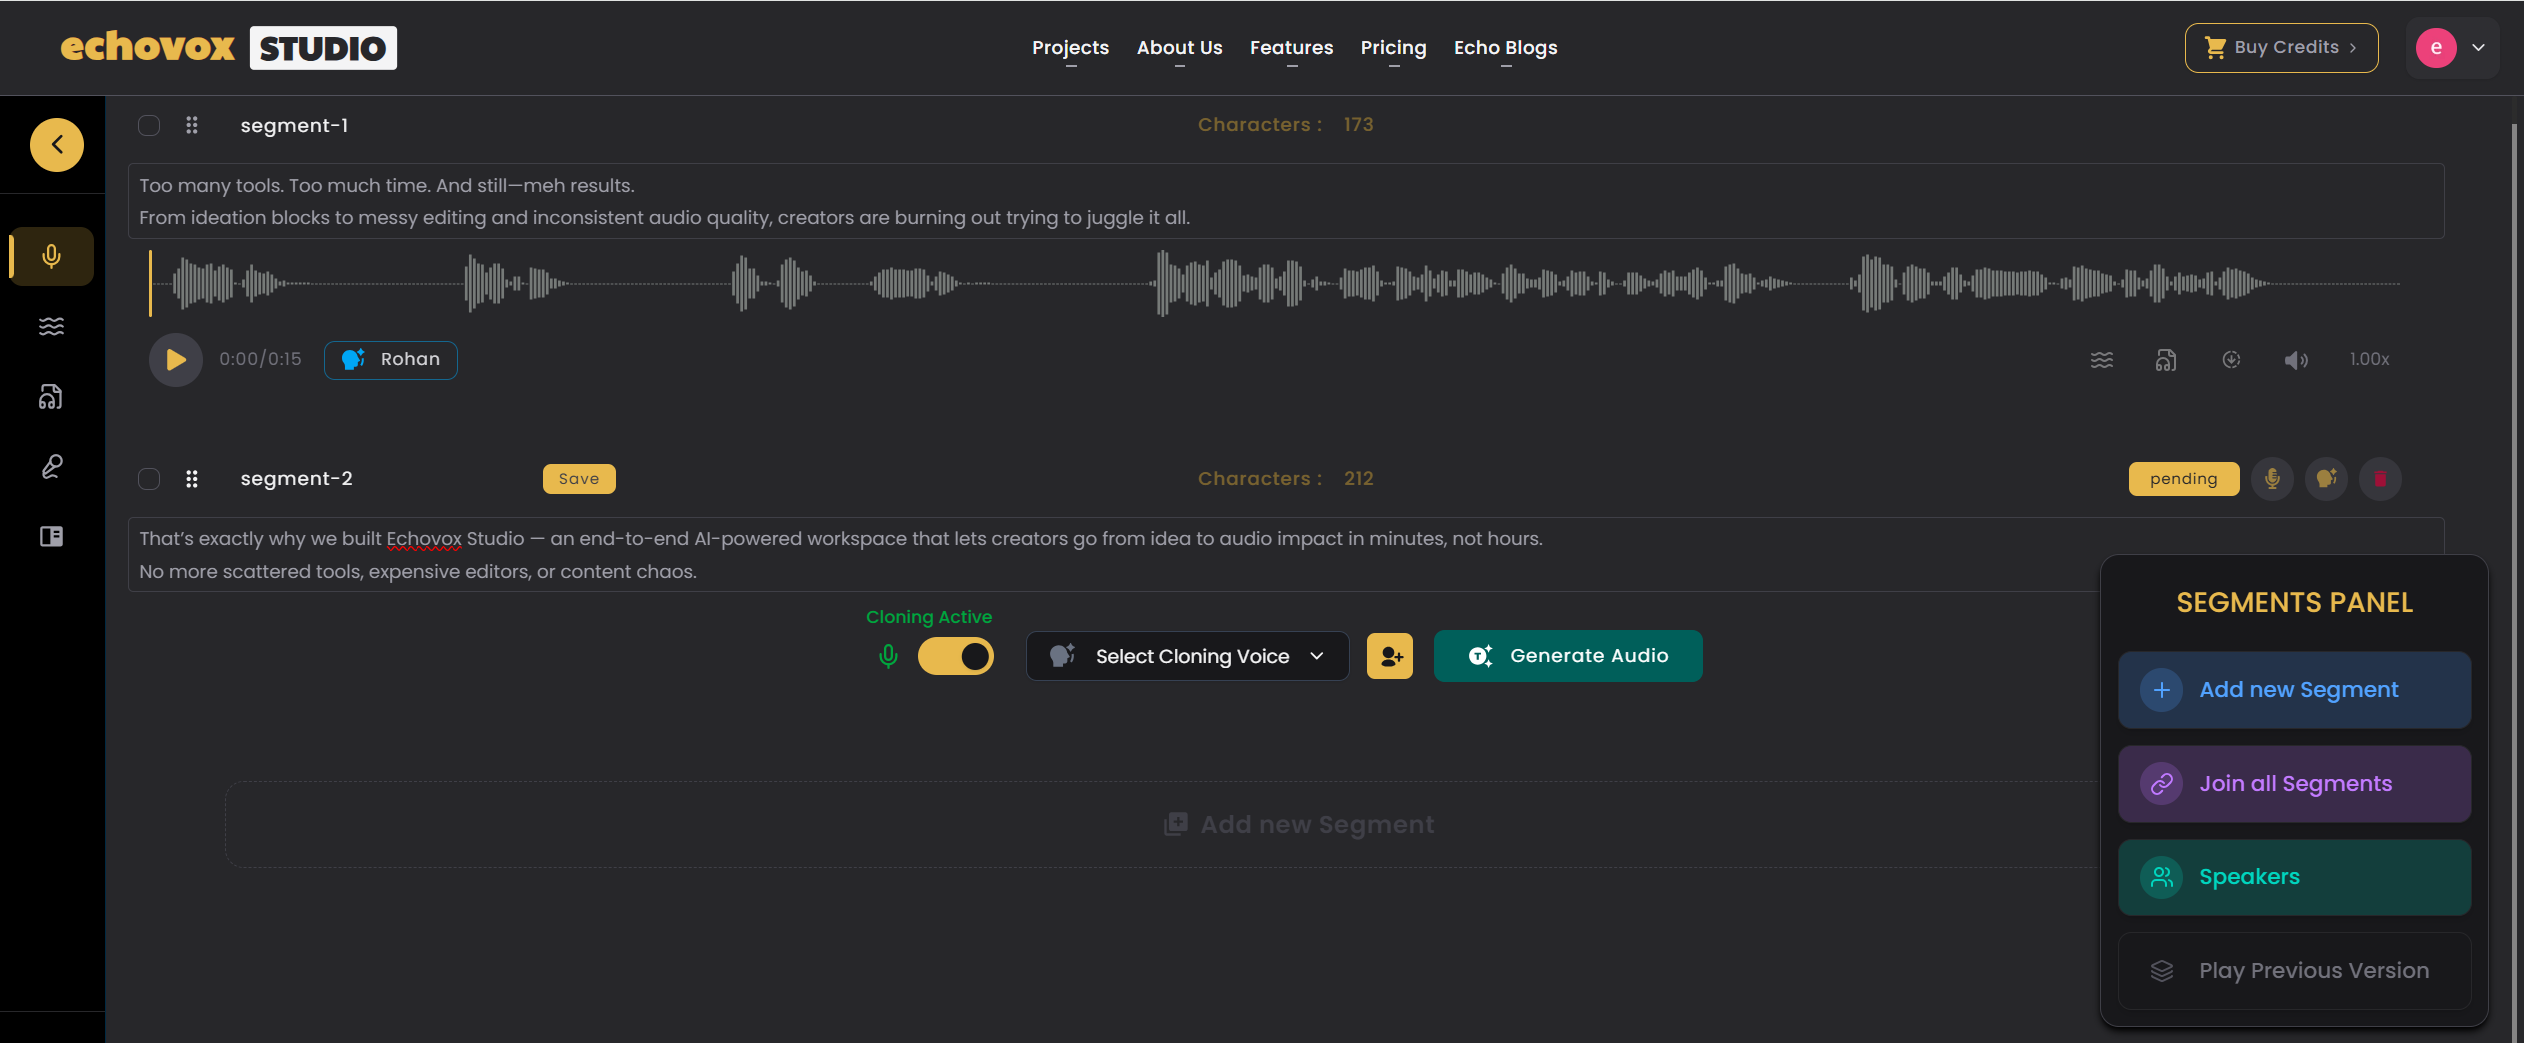Click the Characters 173 counter
2524x1043 pixels.
point(1286,125)
